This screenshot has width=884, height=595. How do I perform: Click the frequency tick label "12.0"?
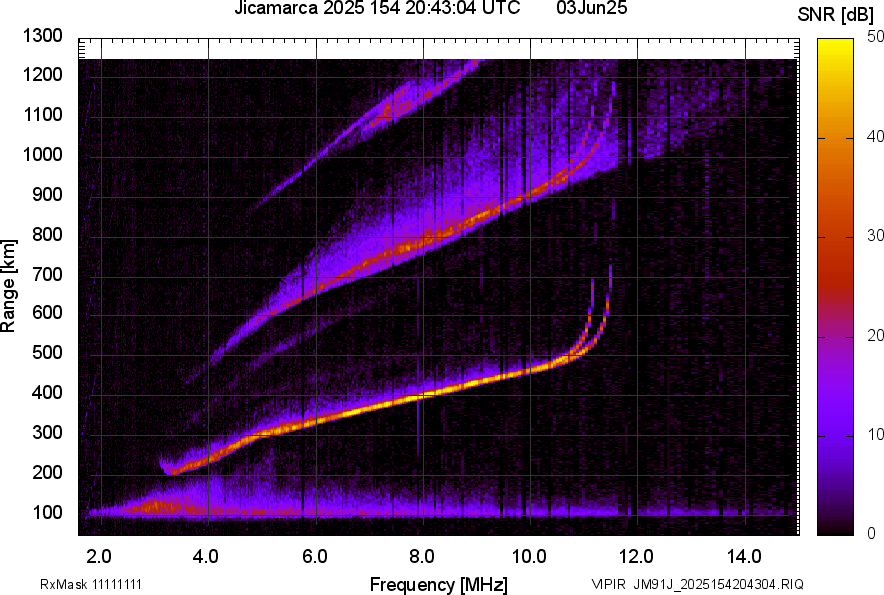[x=636, y=557]
